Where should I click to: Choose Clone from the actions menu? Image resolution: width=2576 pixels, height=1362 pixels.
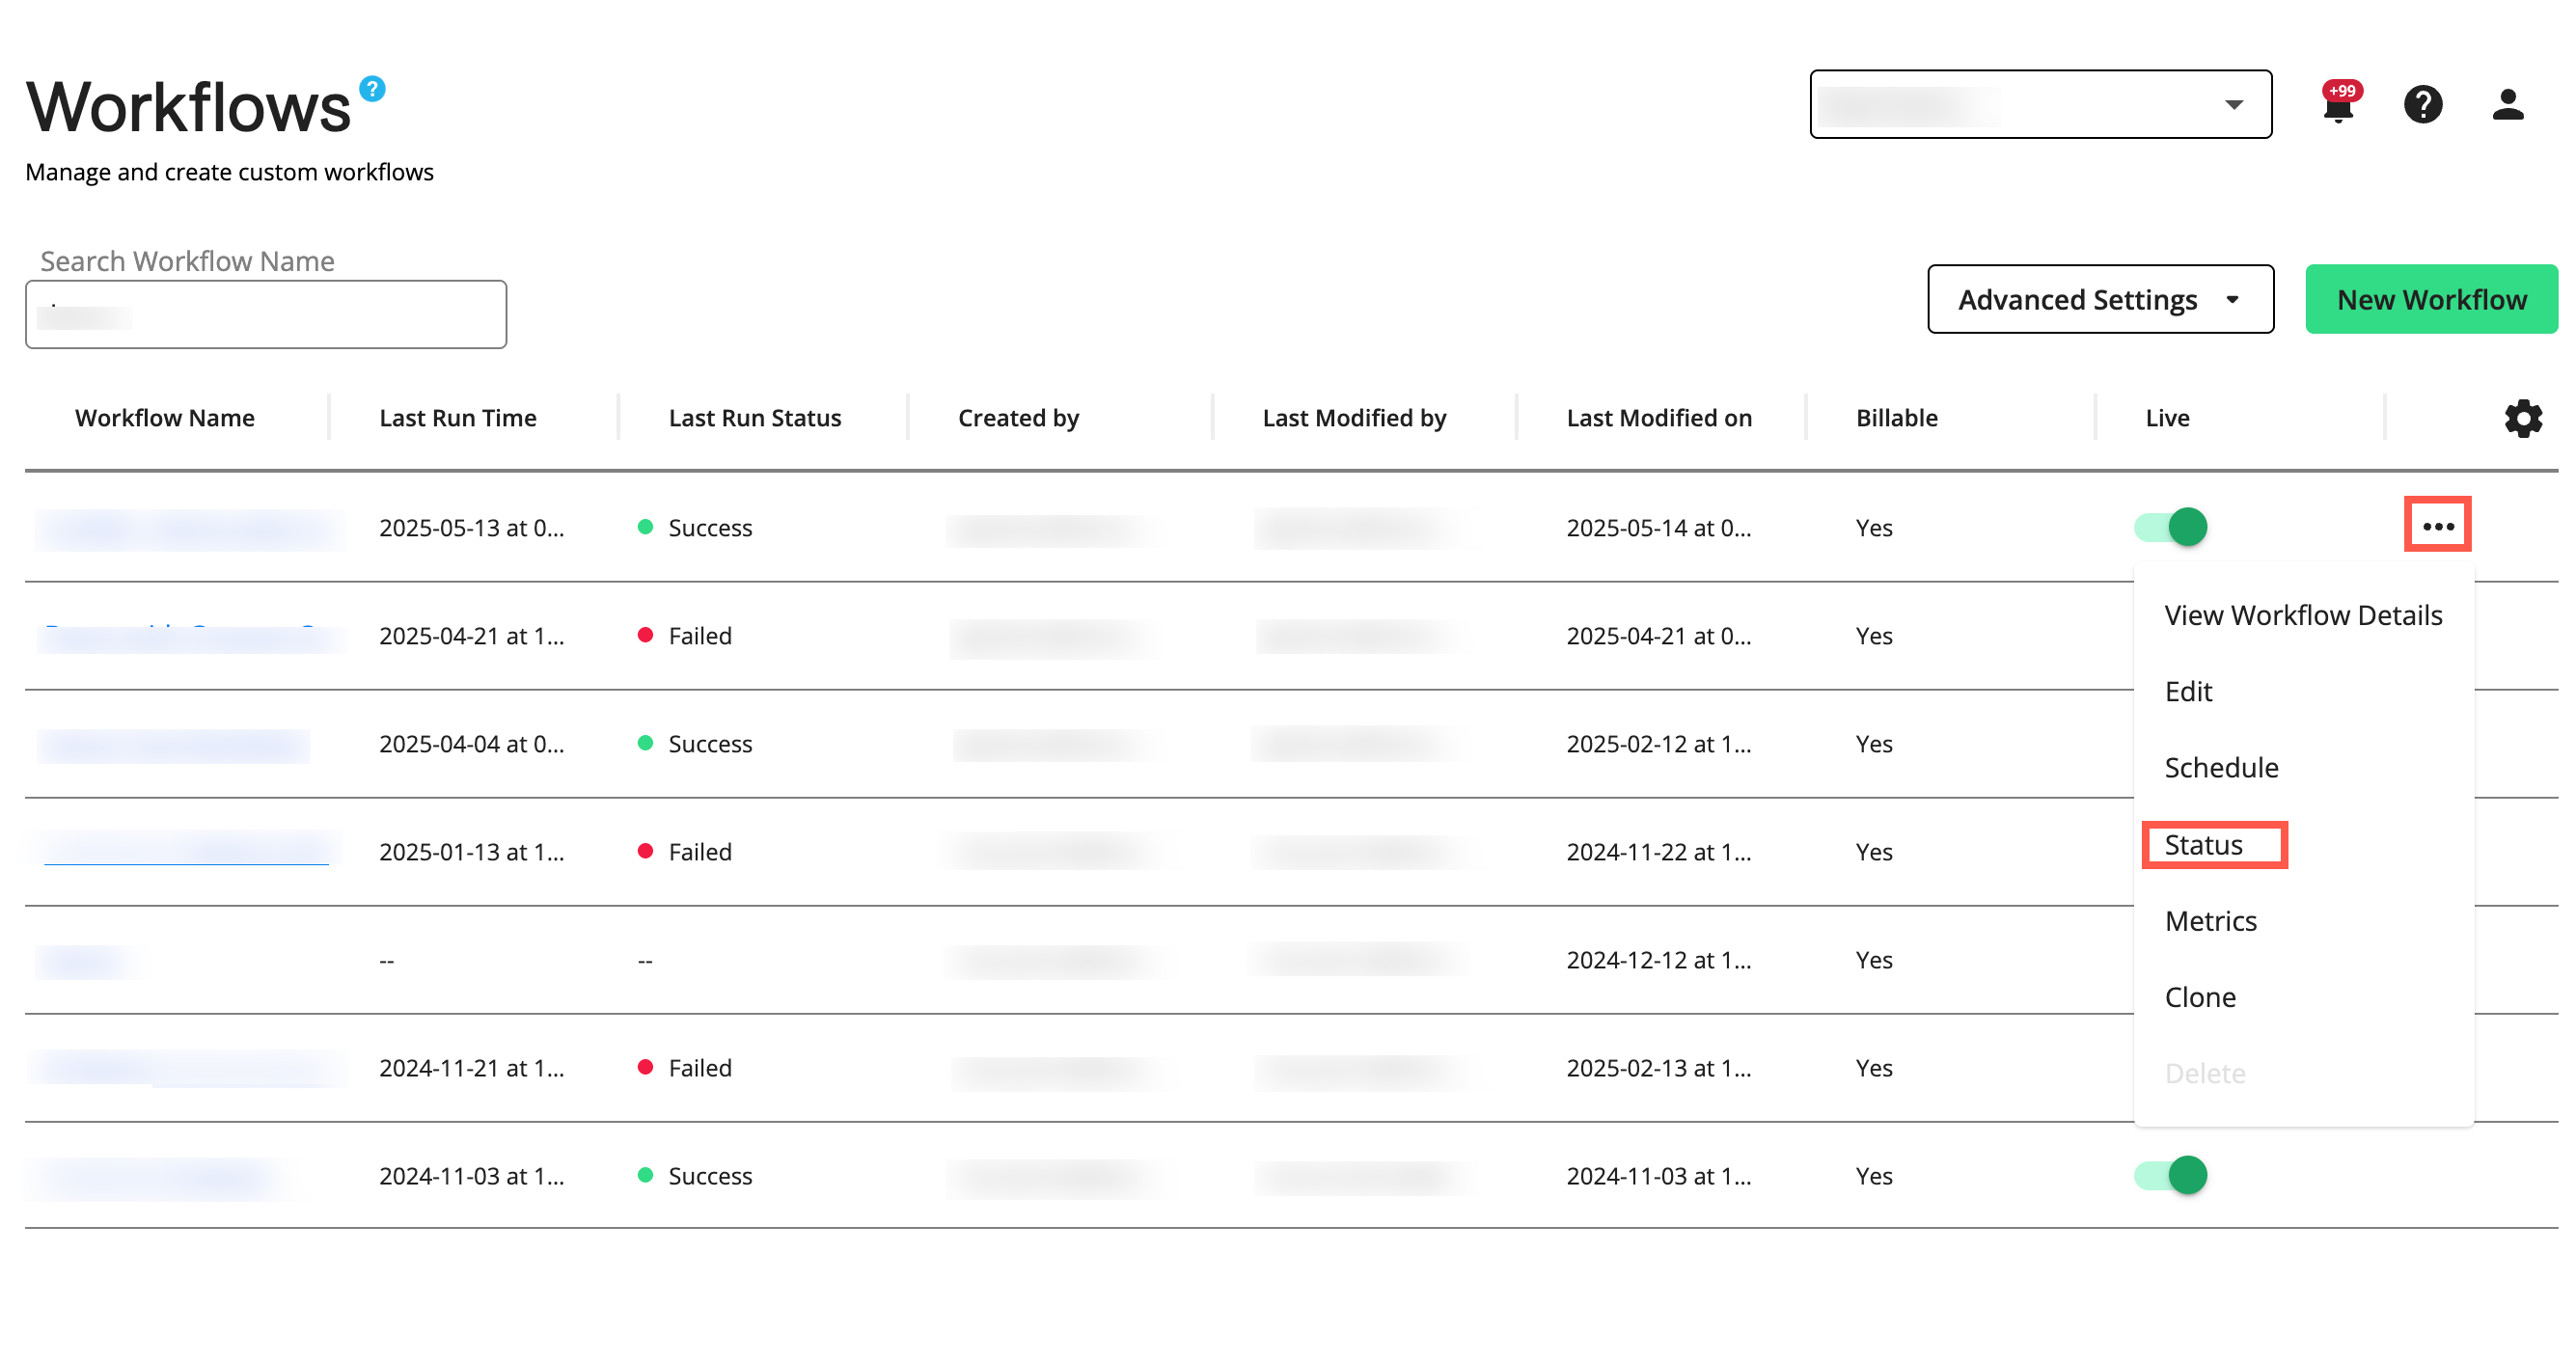2201,996
